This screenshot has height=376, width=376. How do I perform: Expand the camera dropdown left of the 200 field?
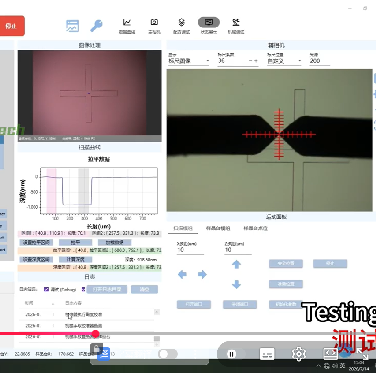click(284, 61)
